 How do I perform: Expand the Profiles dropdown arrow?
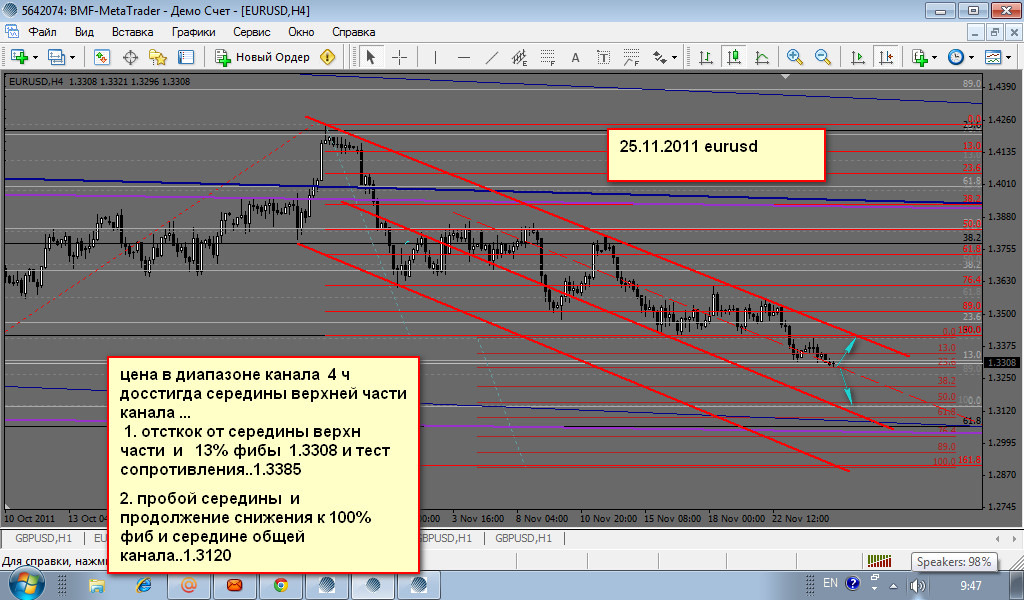[72, 57]
